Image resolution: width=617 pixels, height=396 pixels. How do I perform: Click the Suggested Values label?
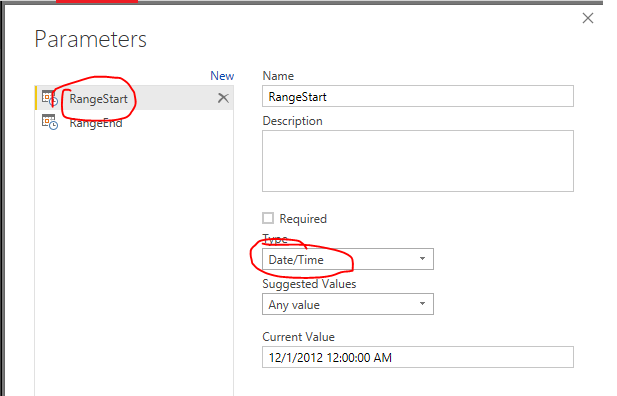click(x=309, y=284)
